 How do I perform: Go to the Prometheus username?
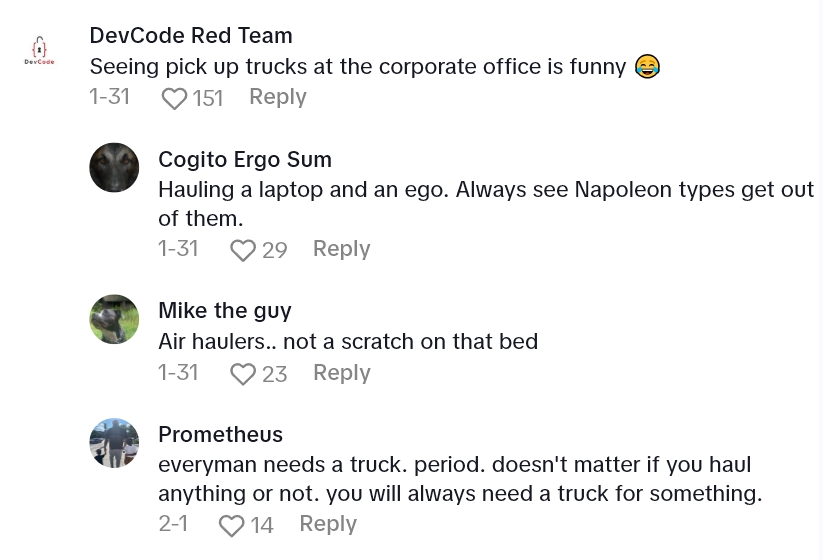(220, 434)
